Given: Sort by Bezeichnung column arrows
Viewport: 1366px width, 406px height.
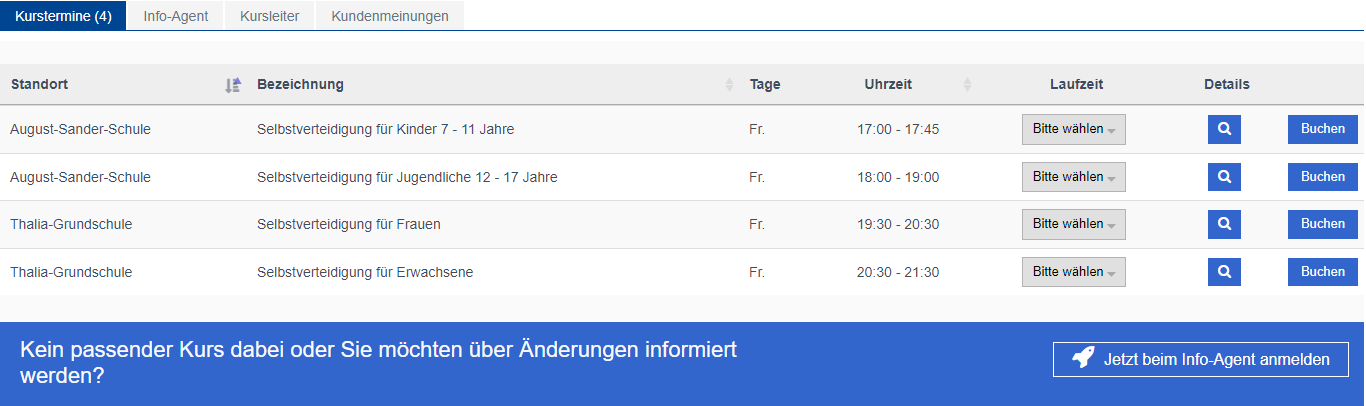Looking at the screenshot, I should pyautogui.click(x=729, y=85).
